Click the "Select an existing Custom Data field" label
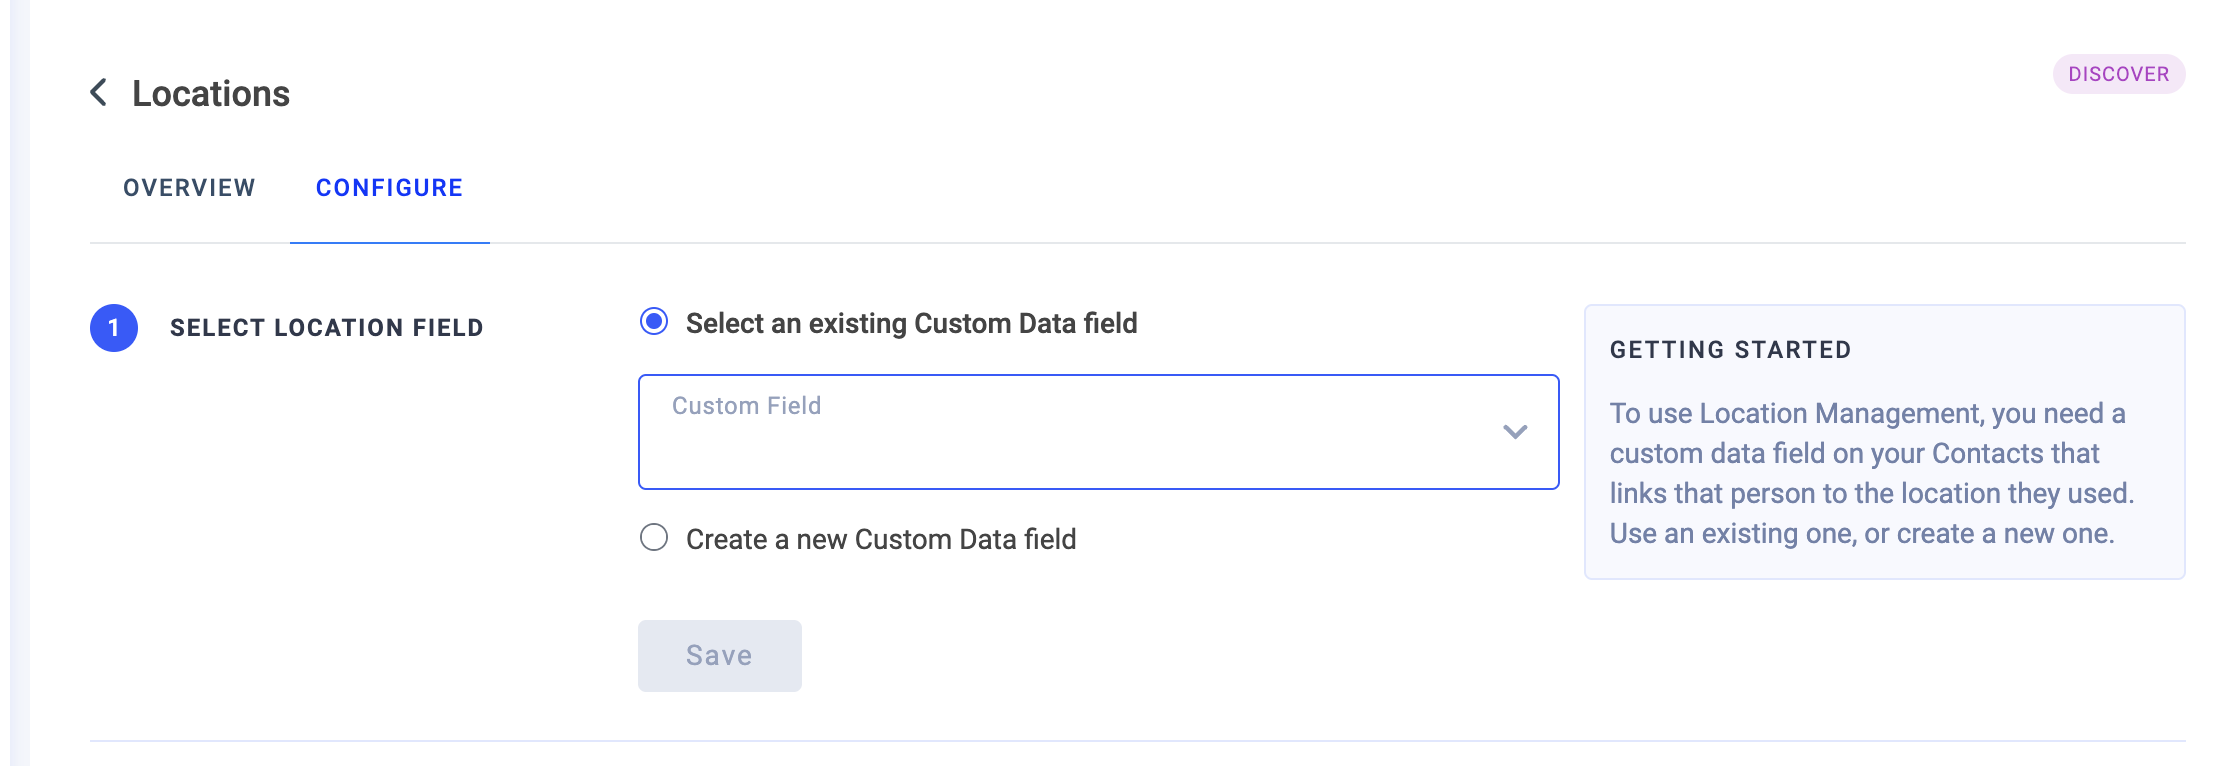 click(911, 324)
